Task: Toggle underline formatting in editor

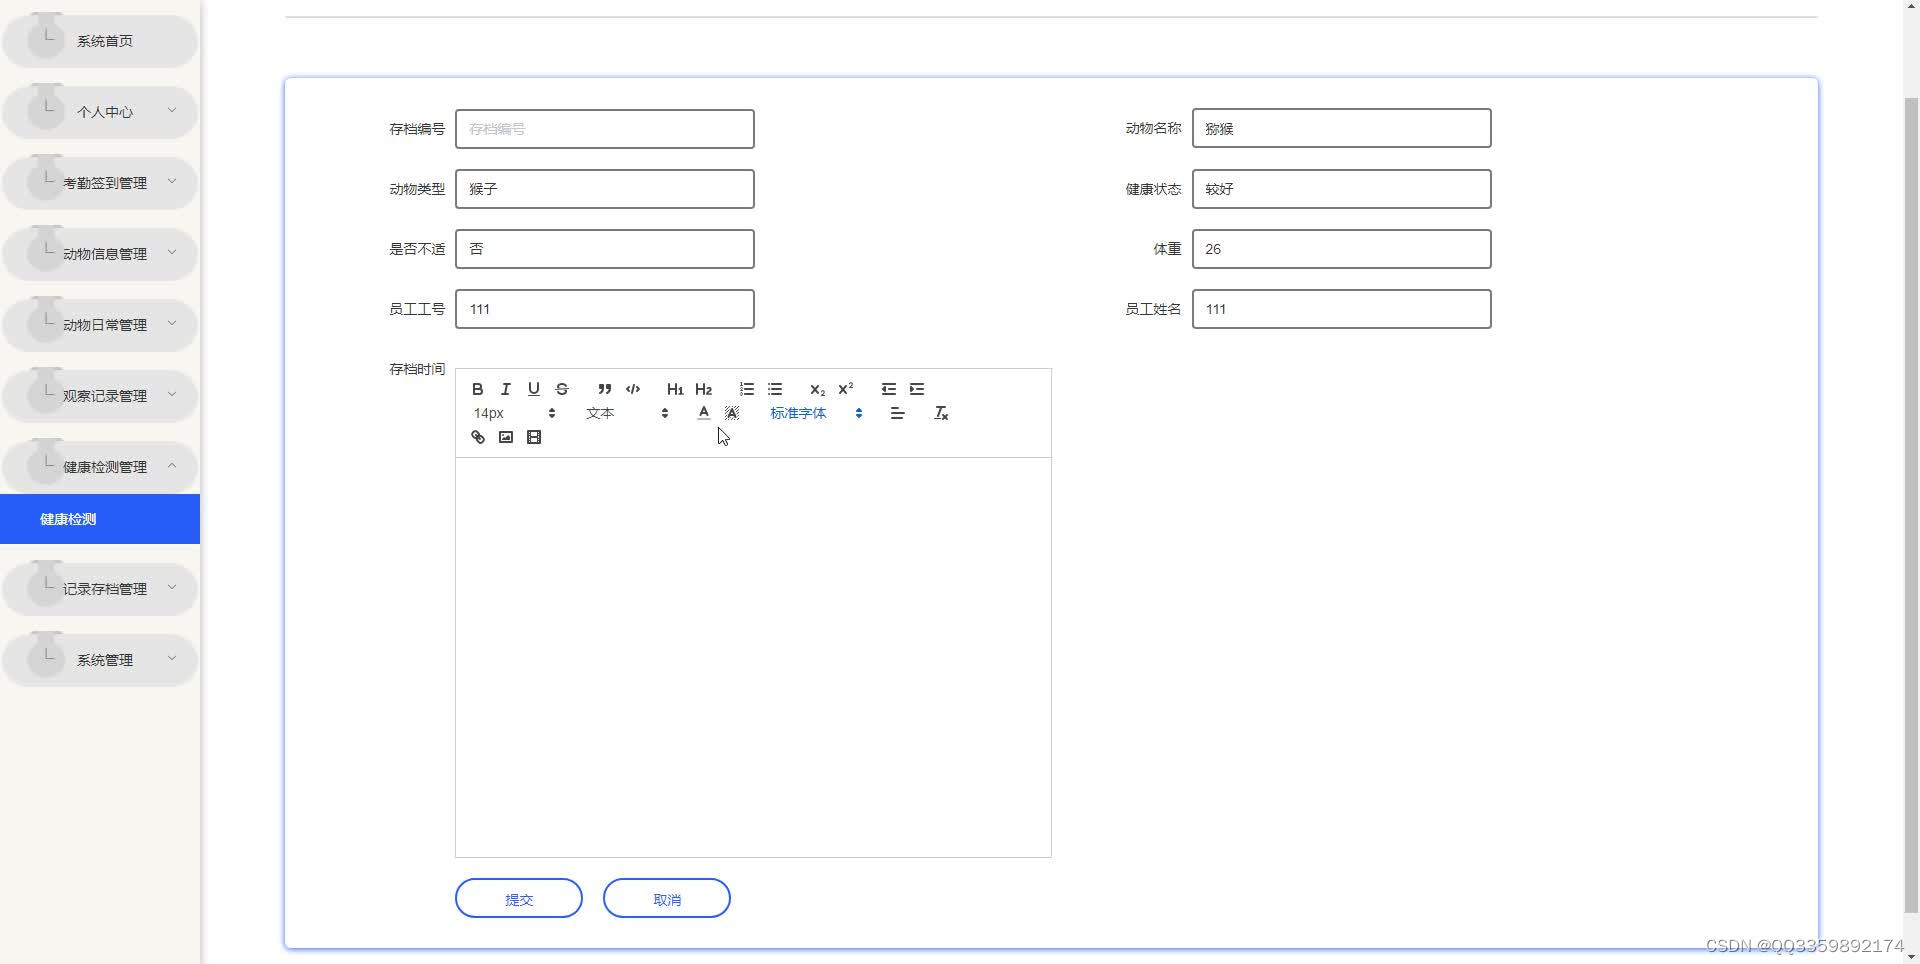Action: (534, 389)
